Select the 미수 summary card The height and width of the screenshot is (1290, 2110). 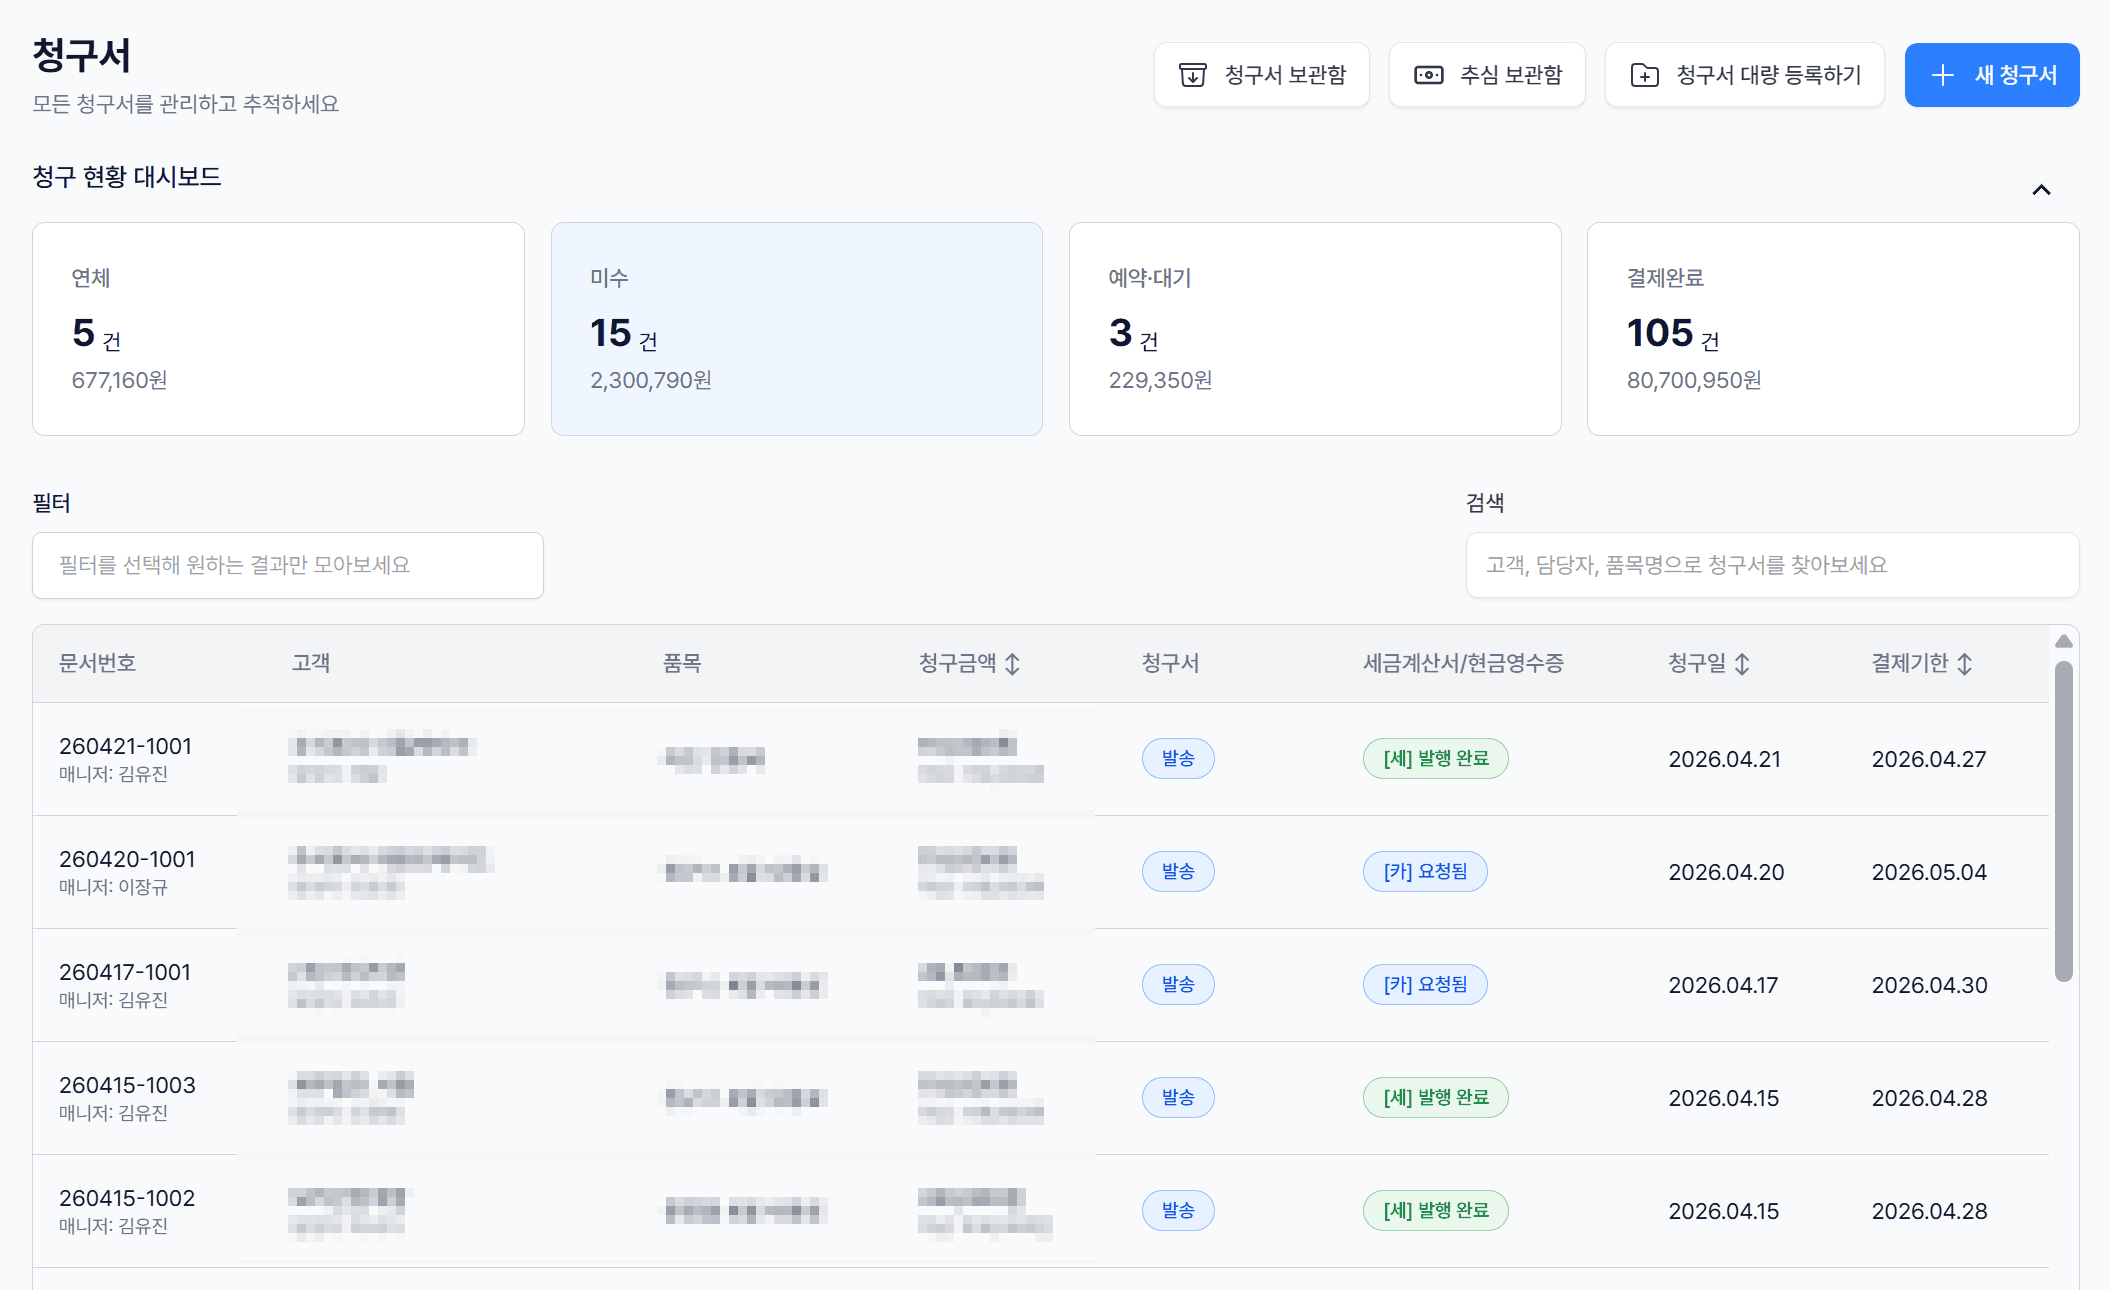tap(796, 329)
